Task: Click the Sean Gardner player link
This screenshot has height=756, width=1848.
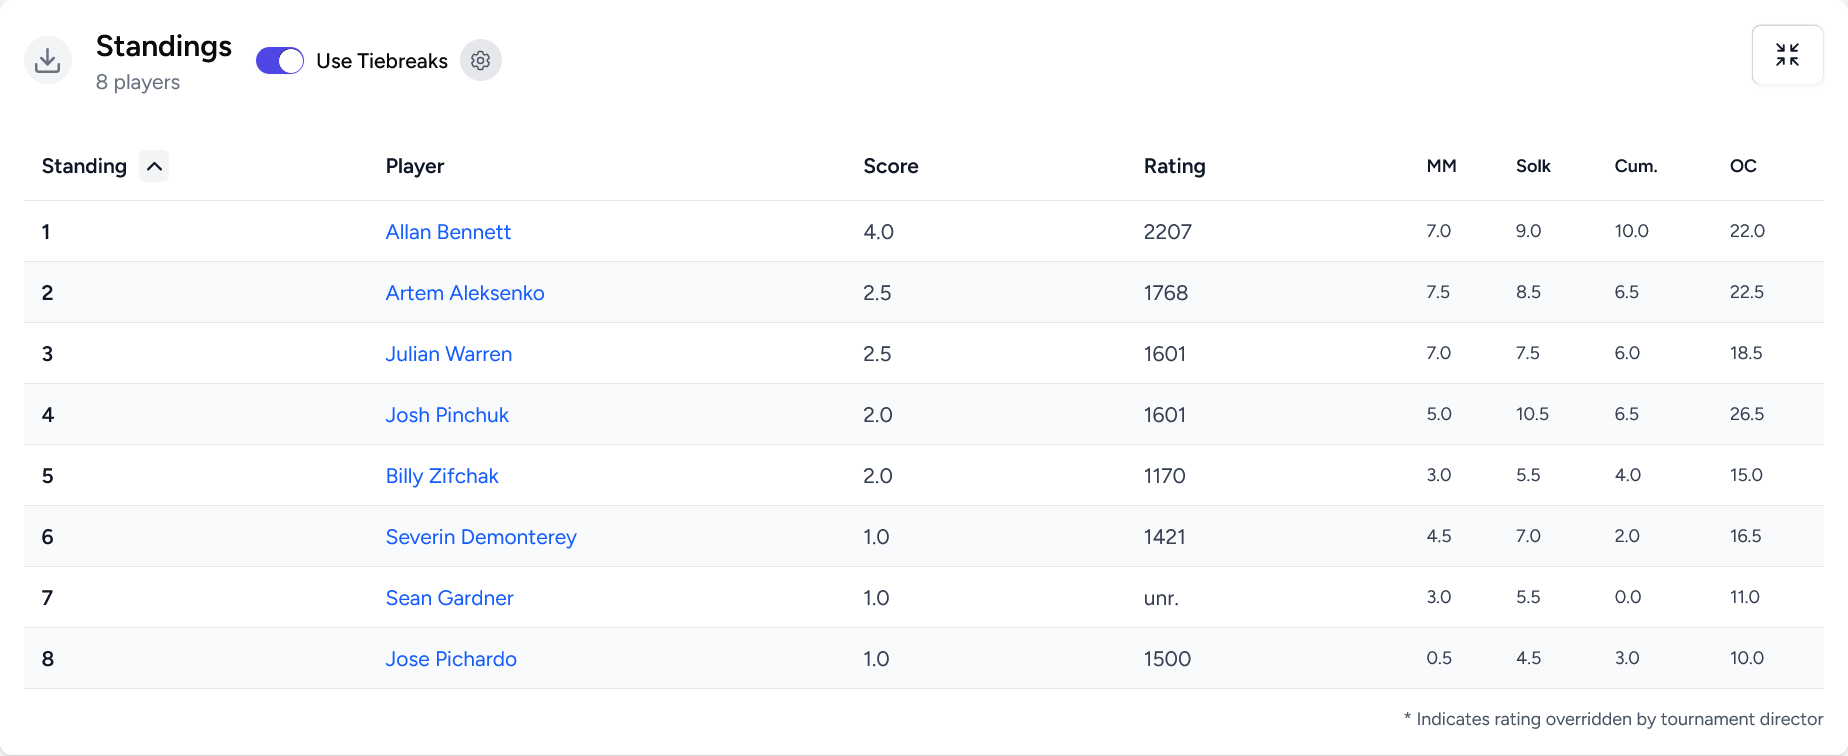Action: (450, 598)
